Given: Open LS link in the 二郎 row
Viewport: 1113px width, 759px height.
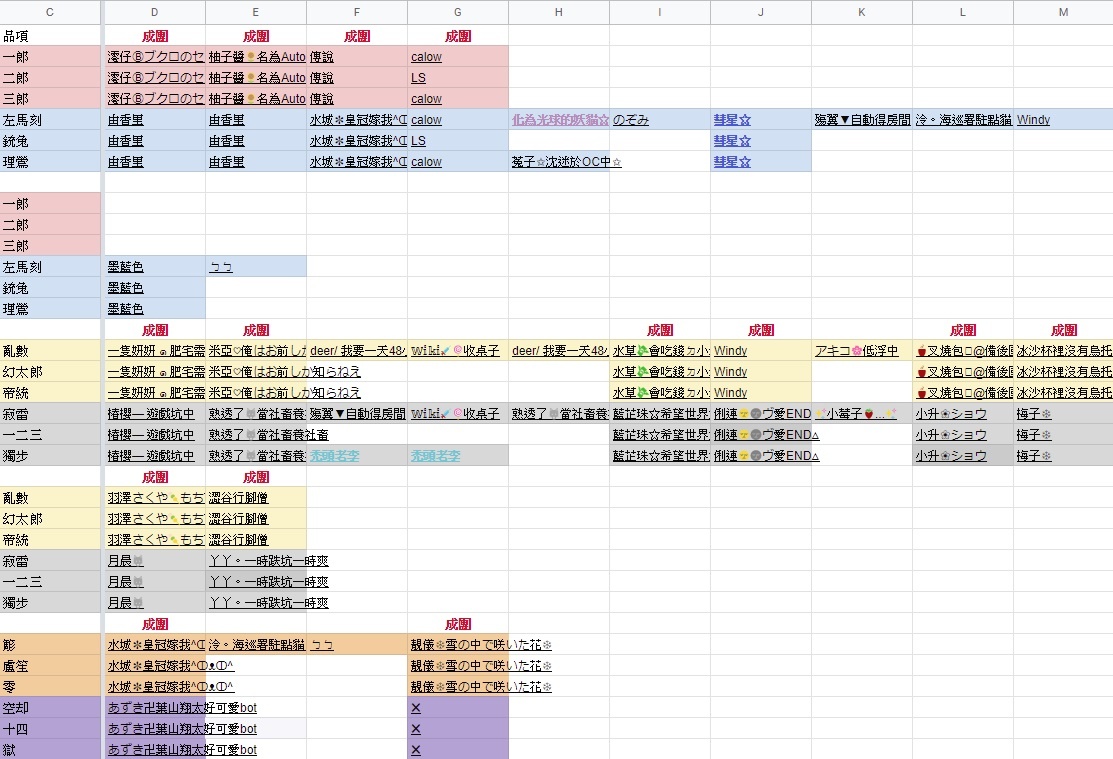Looking at the screenshot, I should click(418, 78).
